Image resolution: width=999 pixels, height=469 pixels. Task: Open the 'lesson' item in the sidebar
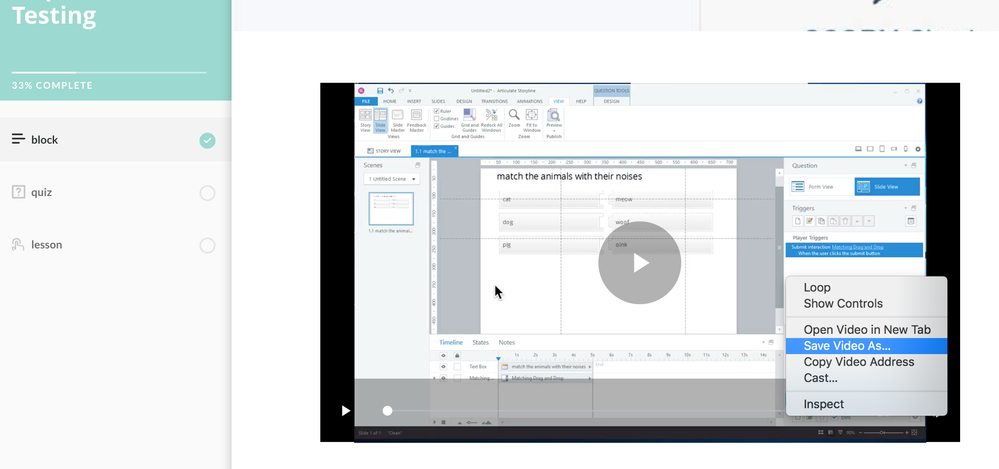click(115, 245)
